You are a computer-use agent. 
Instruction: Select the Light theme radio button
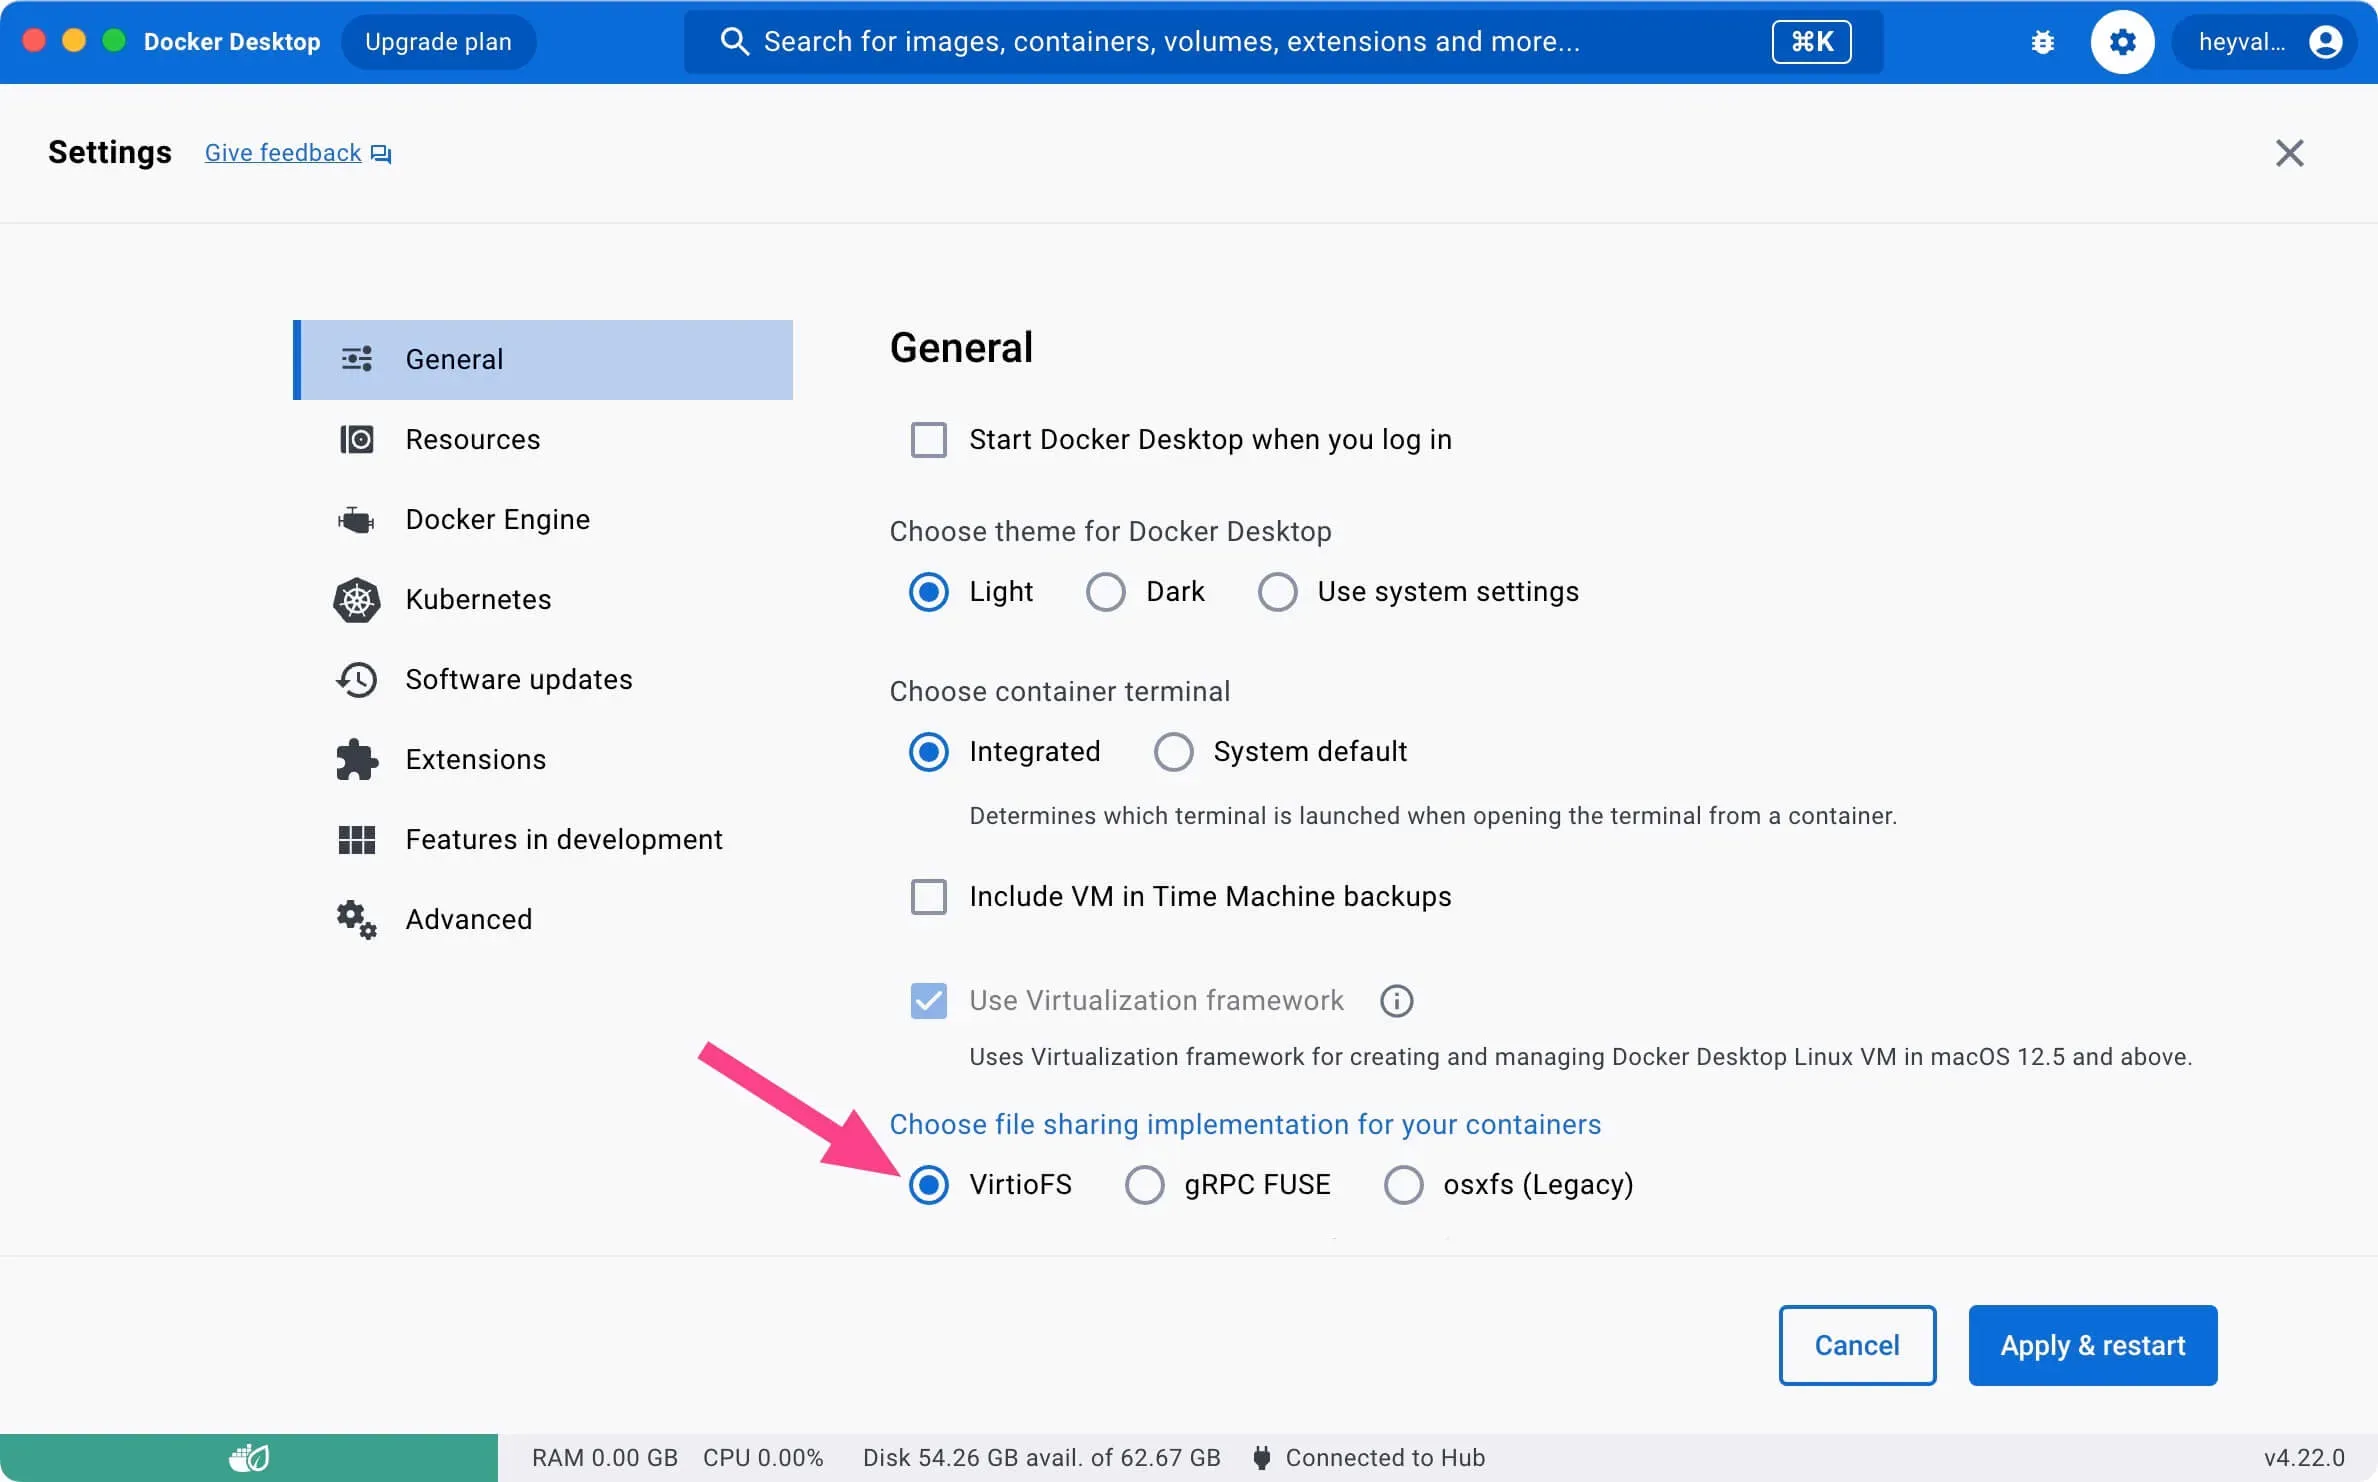coord(929,592)
